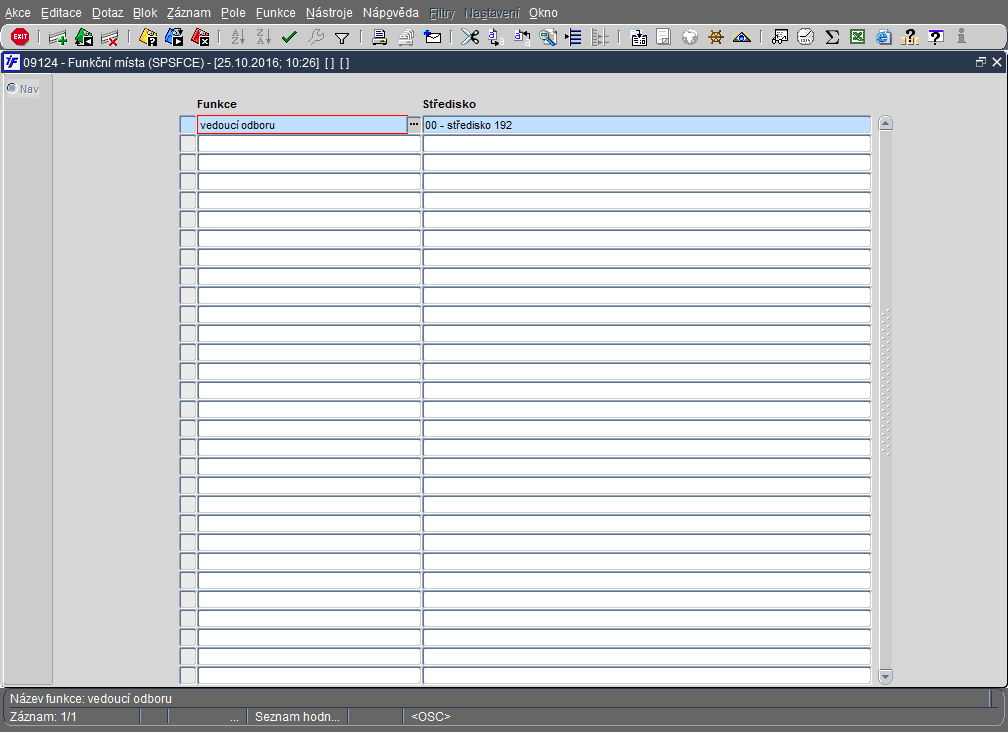Click the vertical scrollbar dotted grip
The height and width of the screenshot is (732, 1008).
885,382
